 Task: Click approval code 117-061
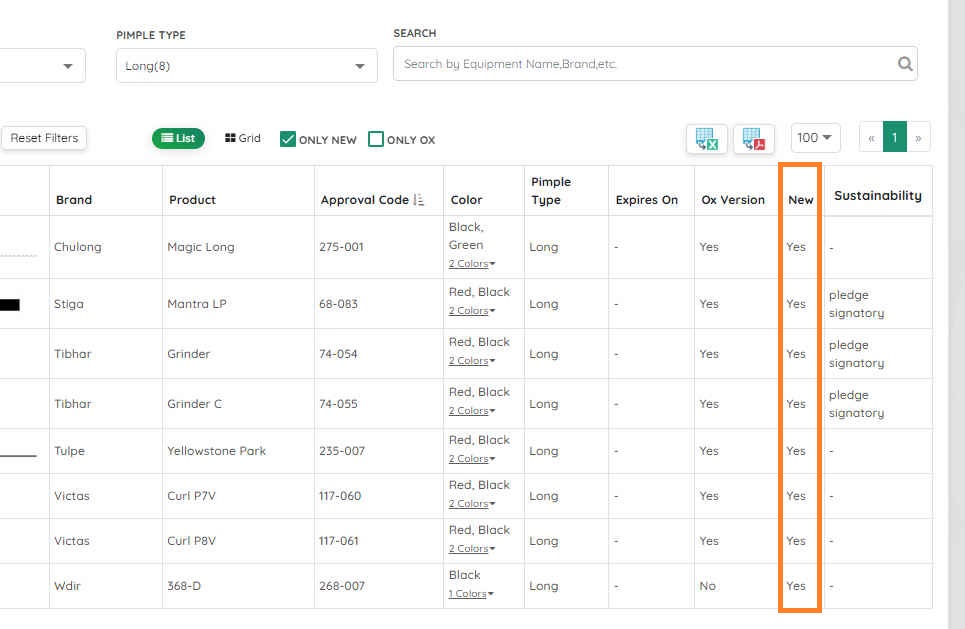338,541
